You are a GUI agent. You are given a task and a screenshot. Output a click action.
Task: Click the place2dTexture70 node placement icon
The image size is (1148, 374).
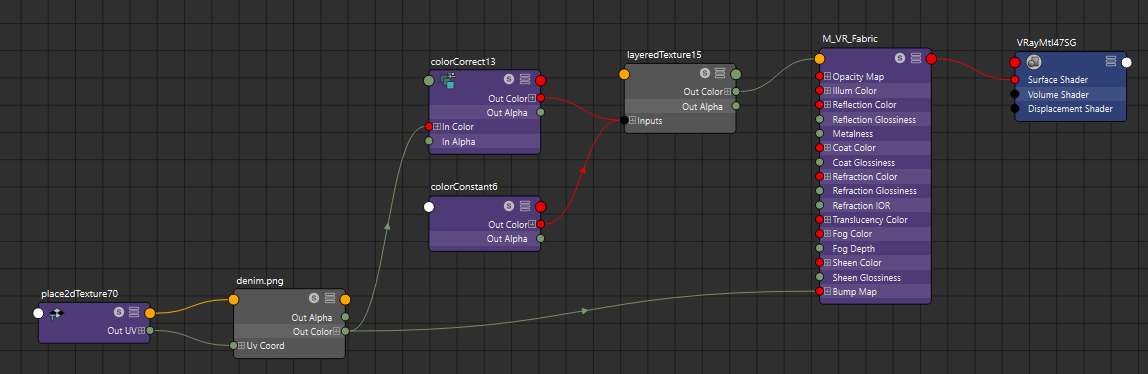coord(56,313)
